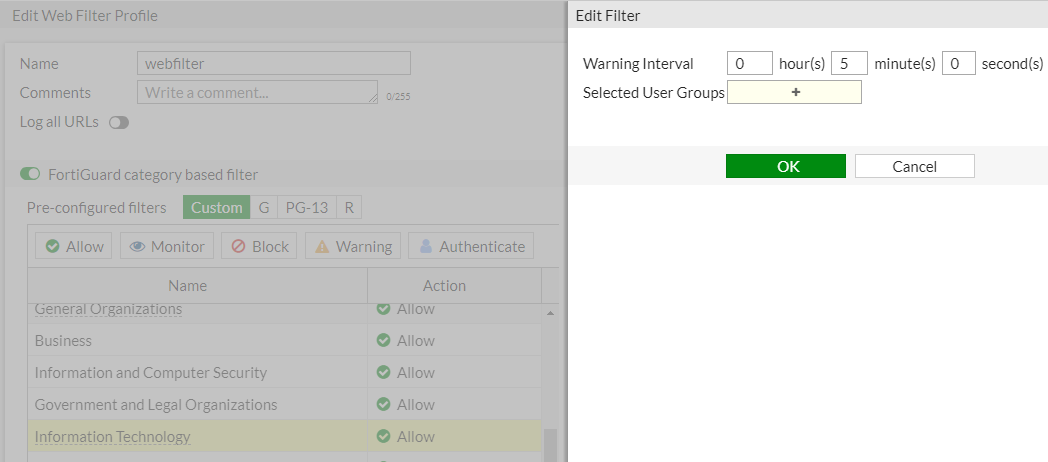This screenshot has width=1048, height=462.
Task: Select the Custom pre-configured filter tab
Action: [x=216, y=208]
